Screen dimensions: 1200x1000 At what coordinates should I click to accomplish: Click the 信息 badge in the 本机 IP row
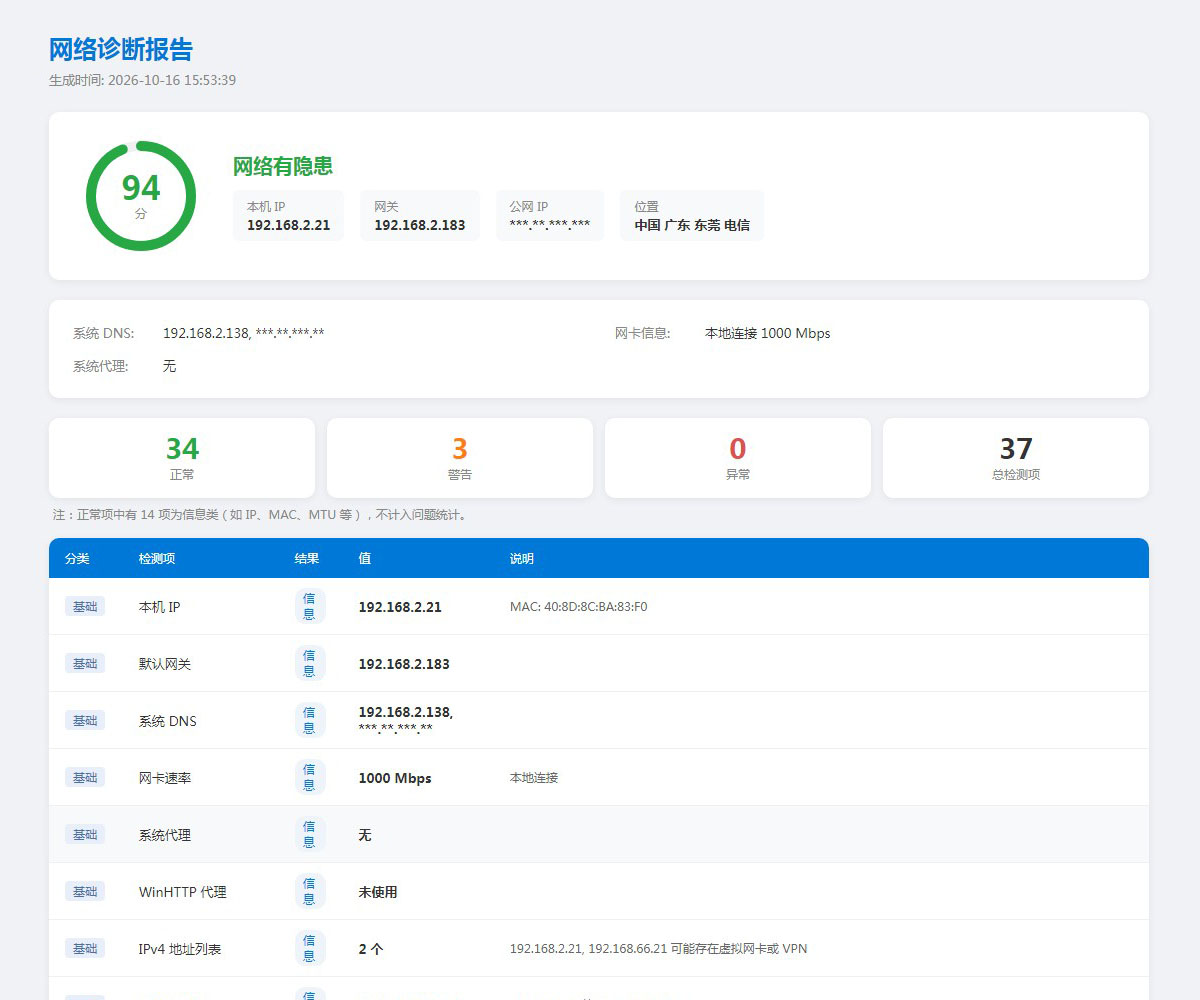point(310,606)
